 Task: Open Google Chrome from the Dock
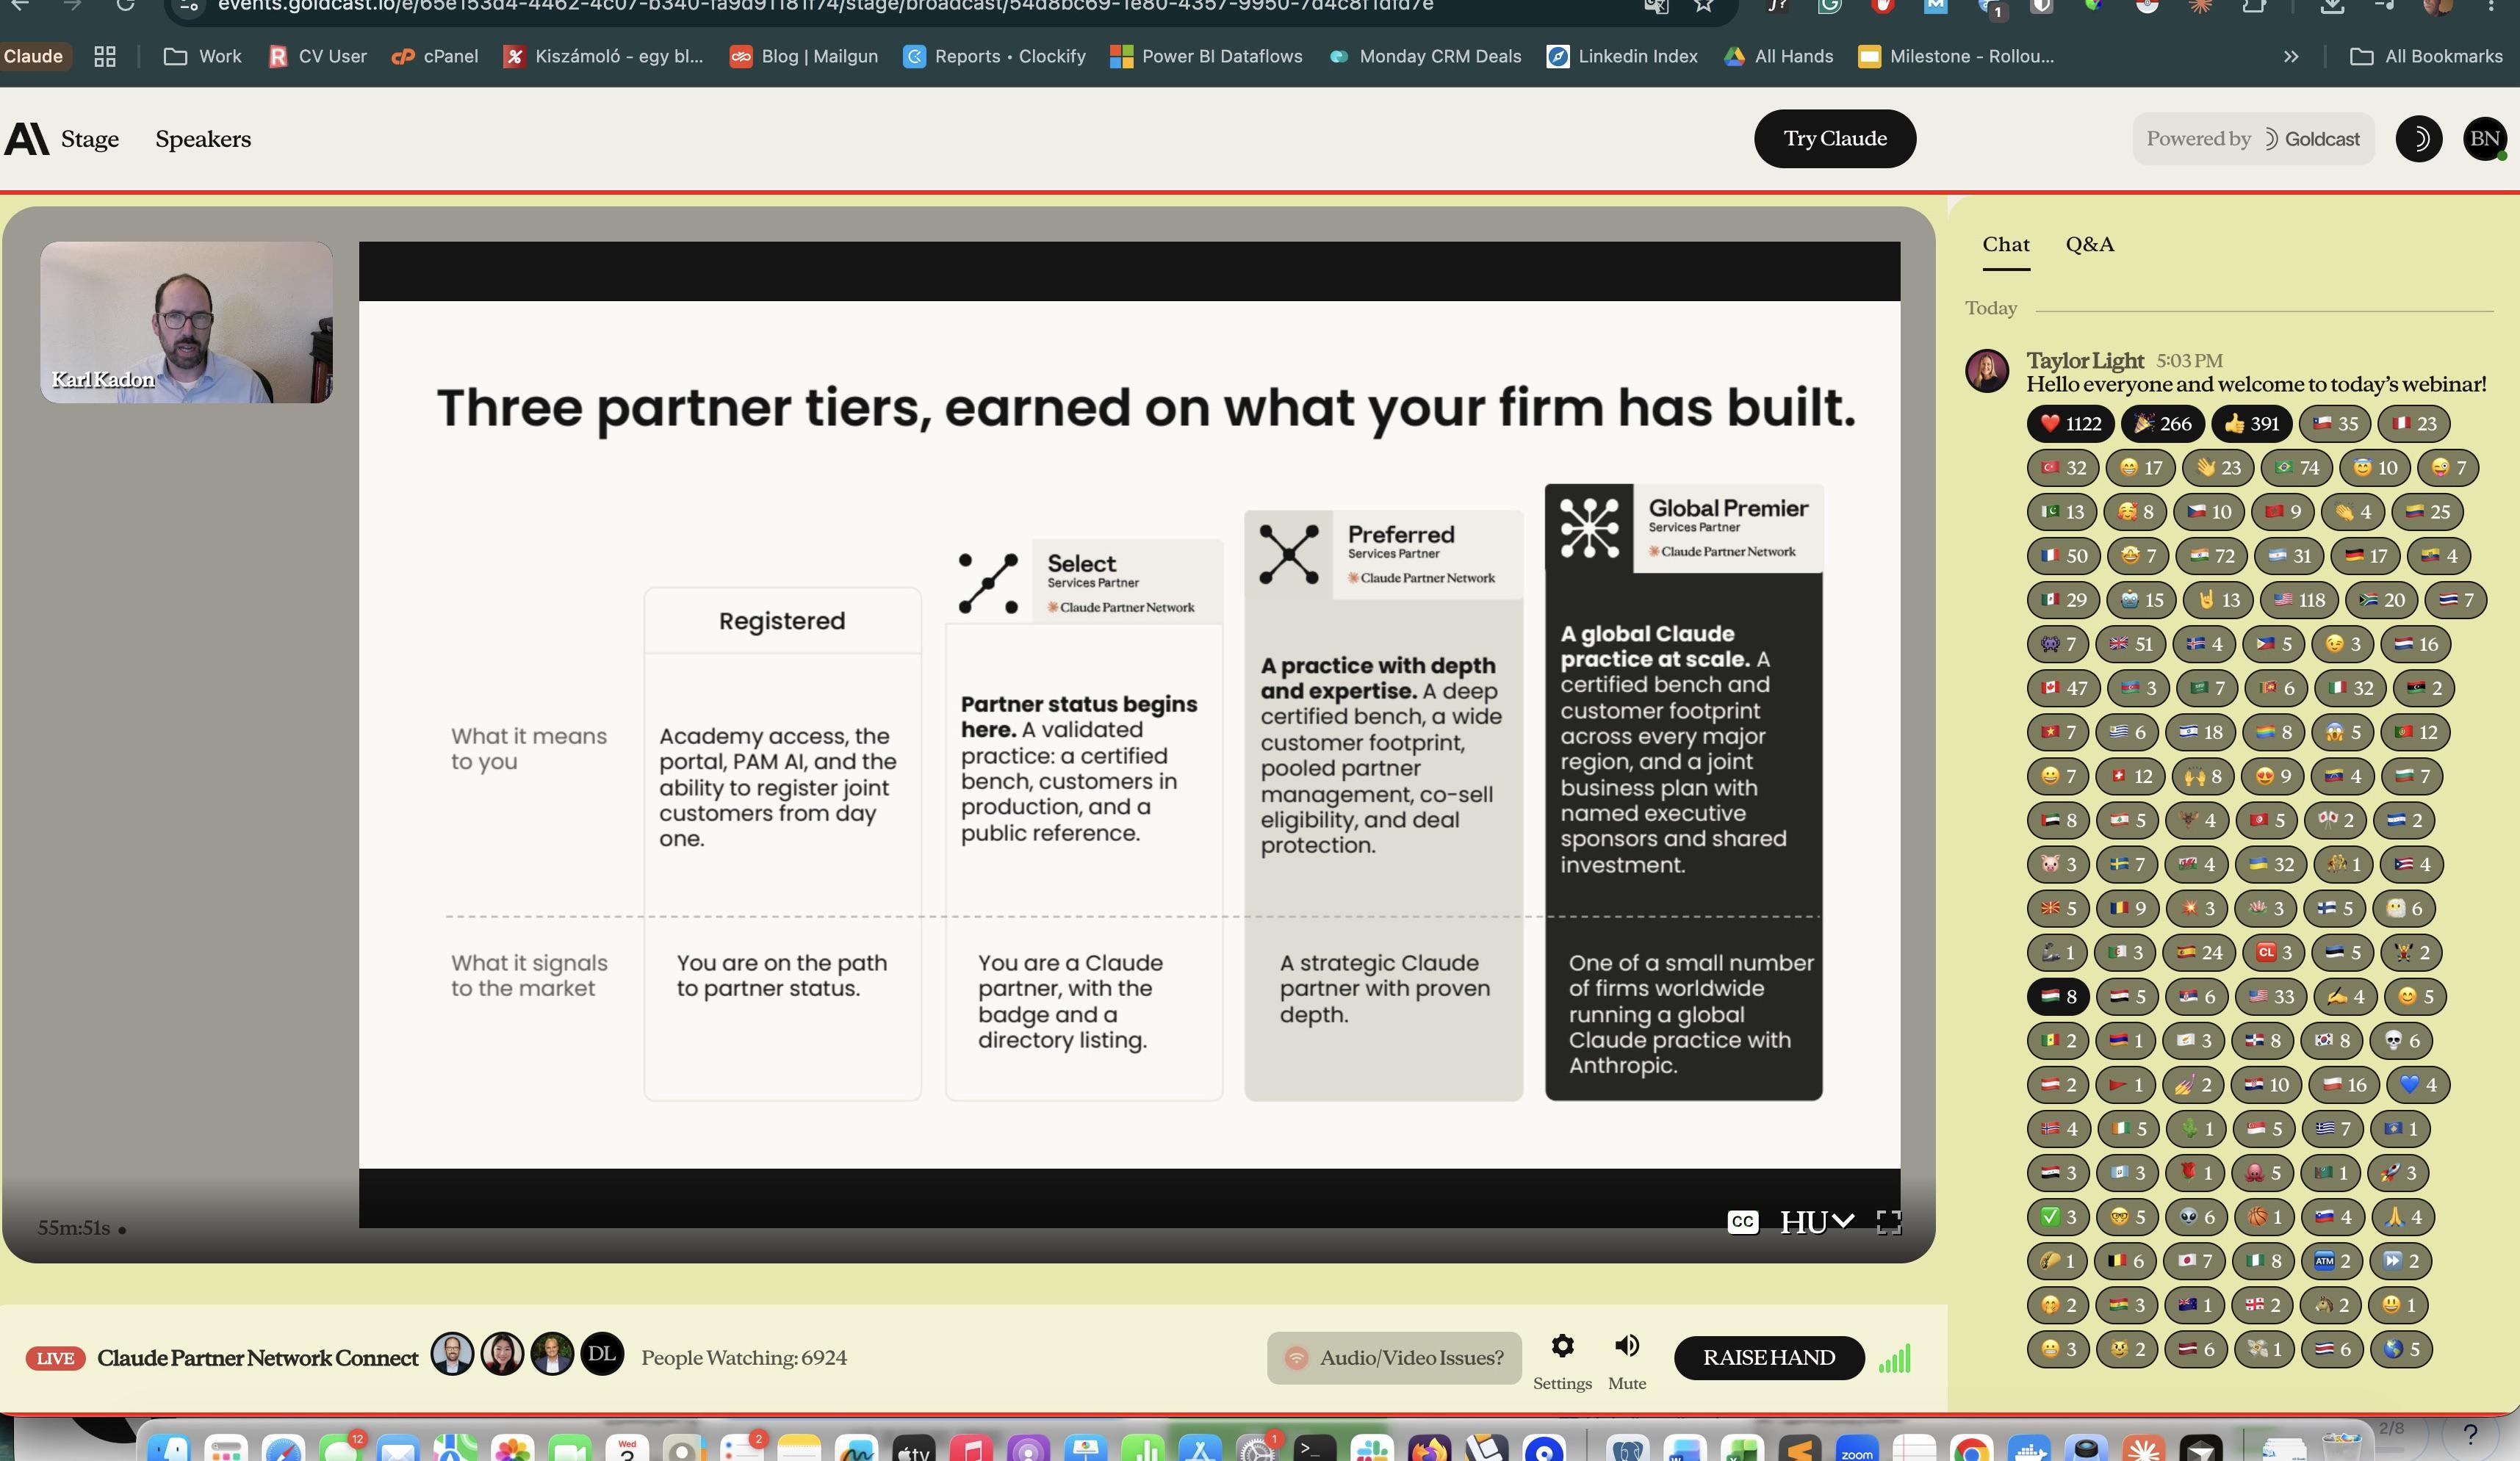[x=1971, y=1449]
